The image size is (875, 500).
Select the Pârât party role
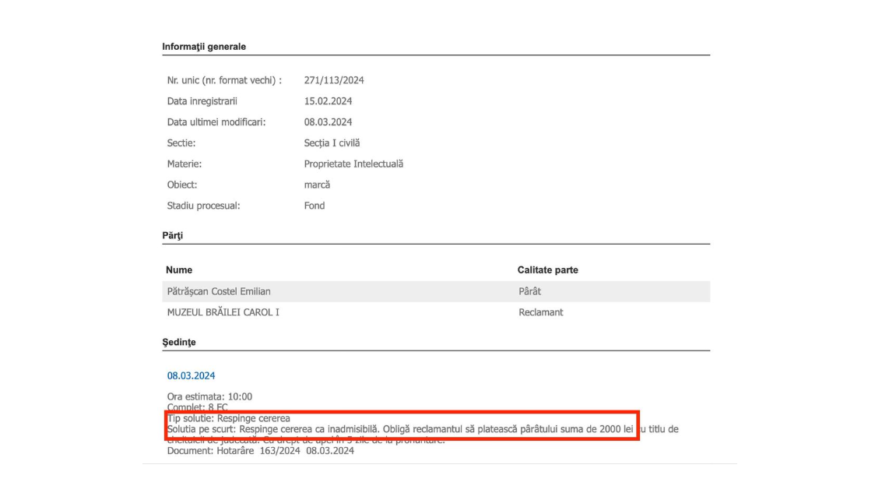[531, 291]
